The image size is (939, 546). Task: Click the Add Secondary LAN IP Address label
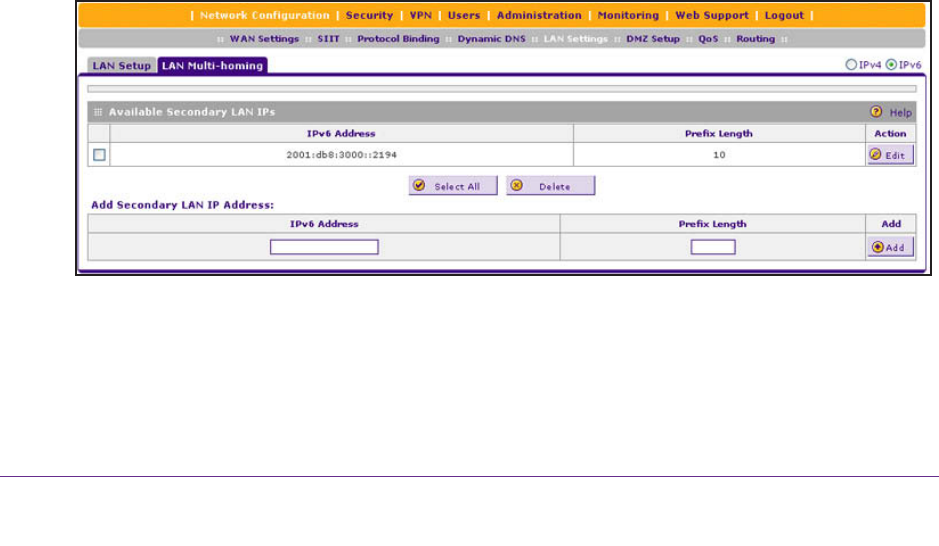coord(183,205)
